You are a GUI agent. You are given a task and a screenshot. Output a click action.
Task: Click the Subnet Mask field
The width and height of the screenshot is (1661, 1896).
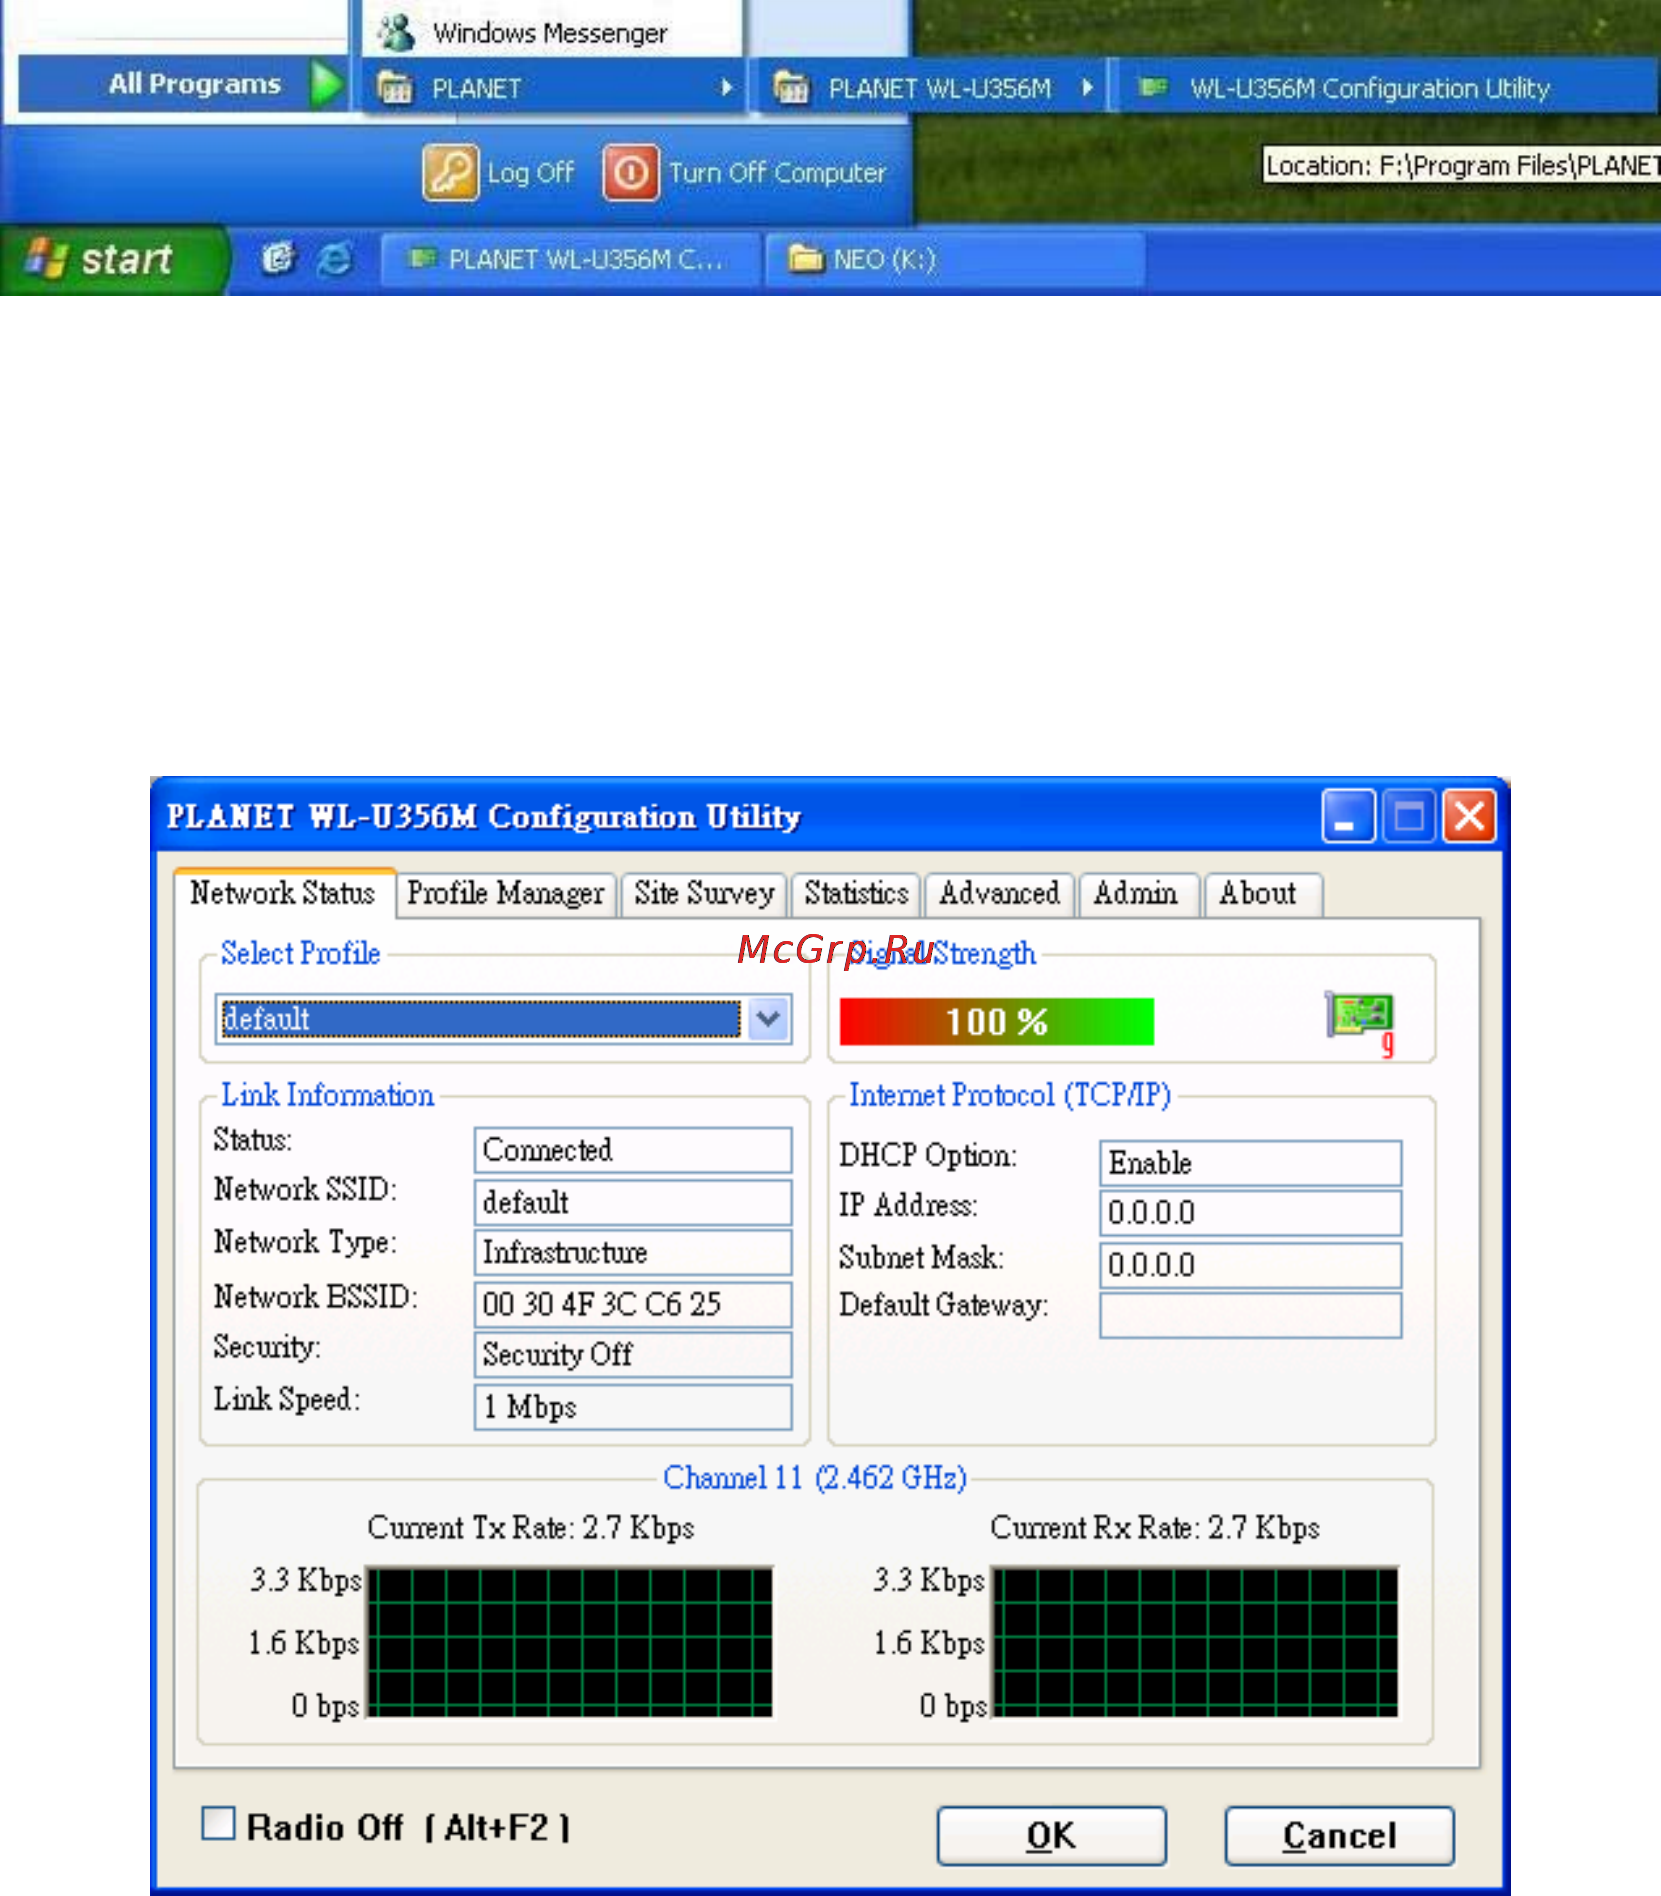1250,1265
